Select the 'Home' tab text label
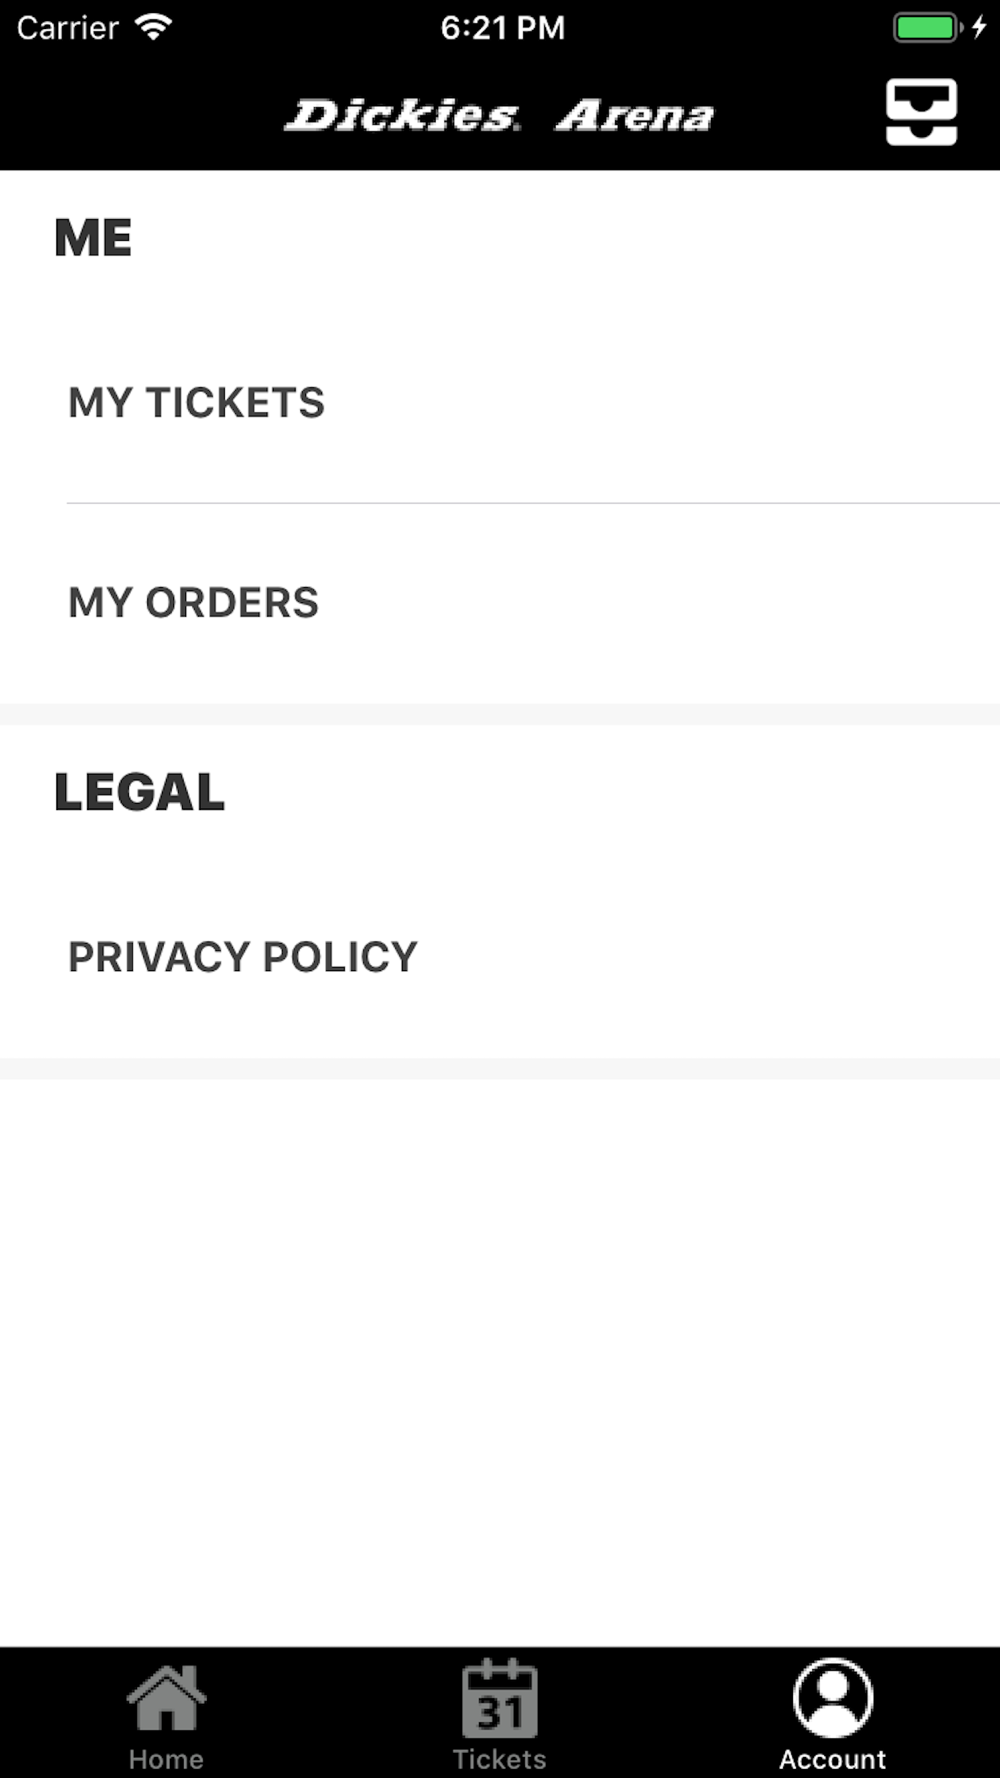 pyautogui.click(x=166, y=1759)
